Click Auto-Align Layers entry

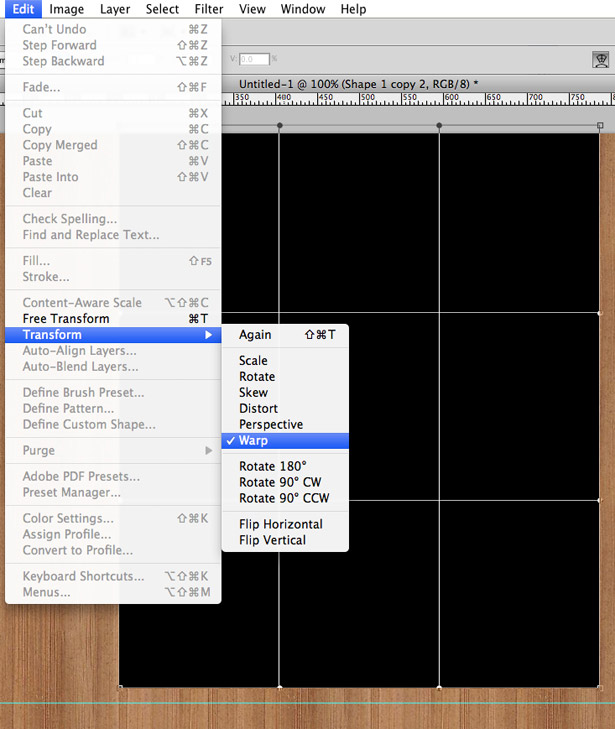coord(113,351)
